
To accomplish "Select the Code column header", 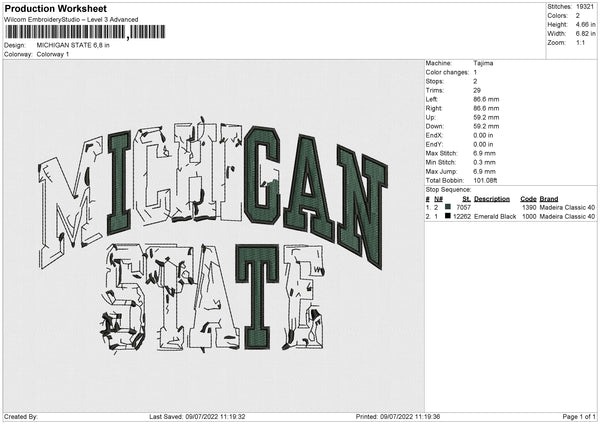I will [x=528, y=199].
